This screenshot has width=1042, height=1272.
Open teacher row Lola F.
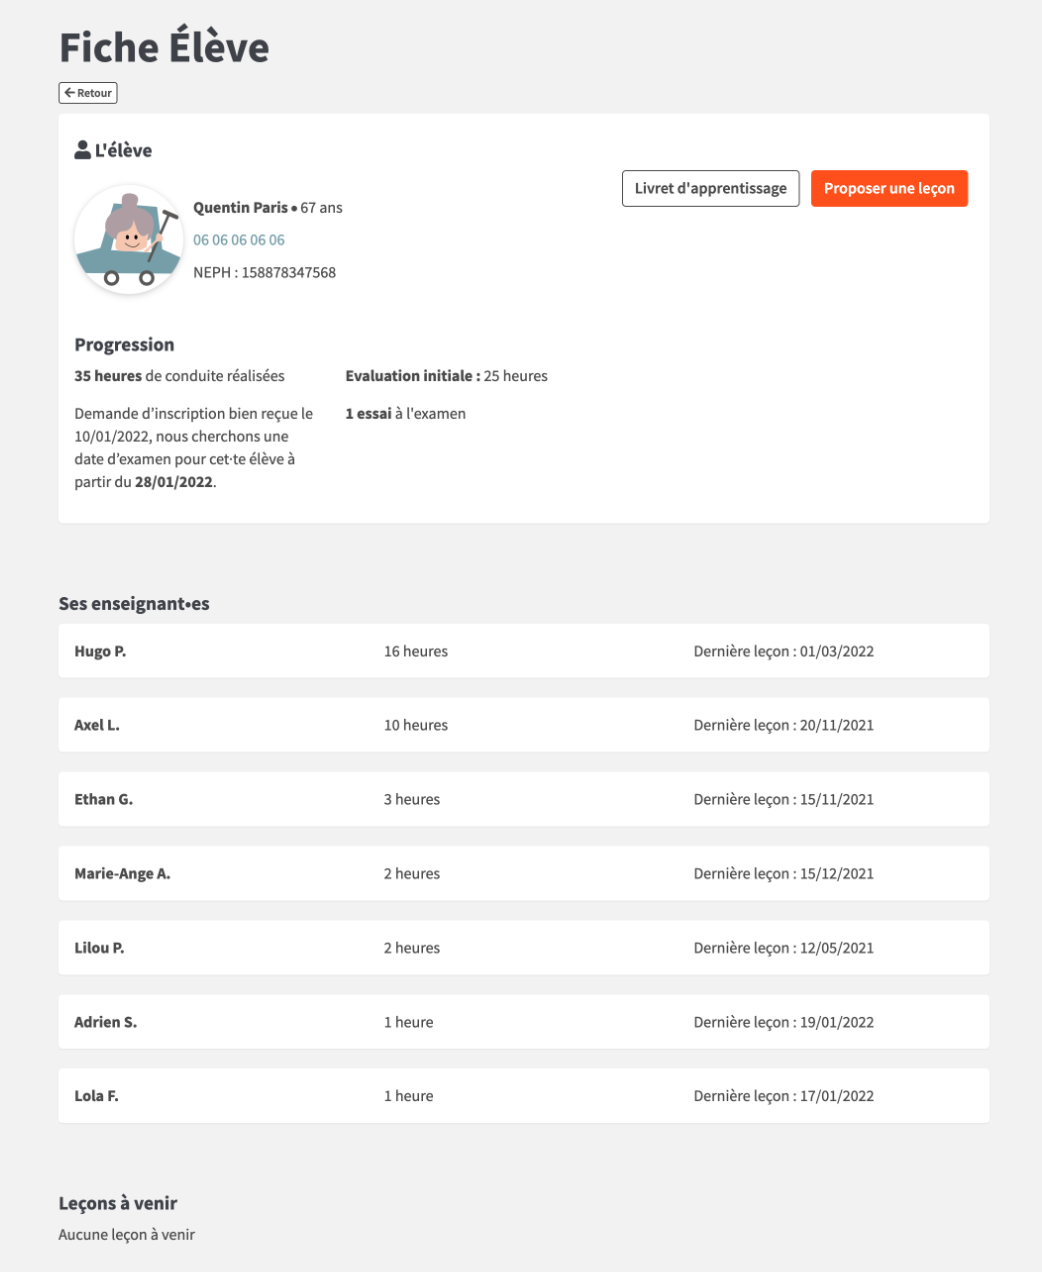(524, 1096)
